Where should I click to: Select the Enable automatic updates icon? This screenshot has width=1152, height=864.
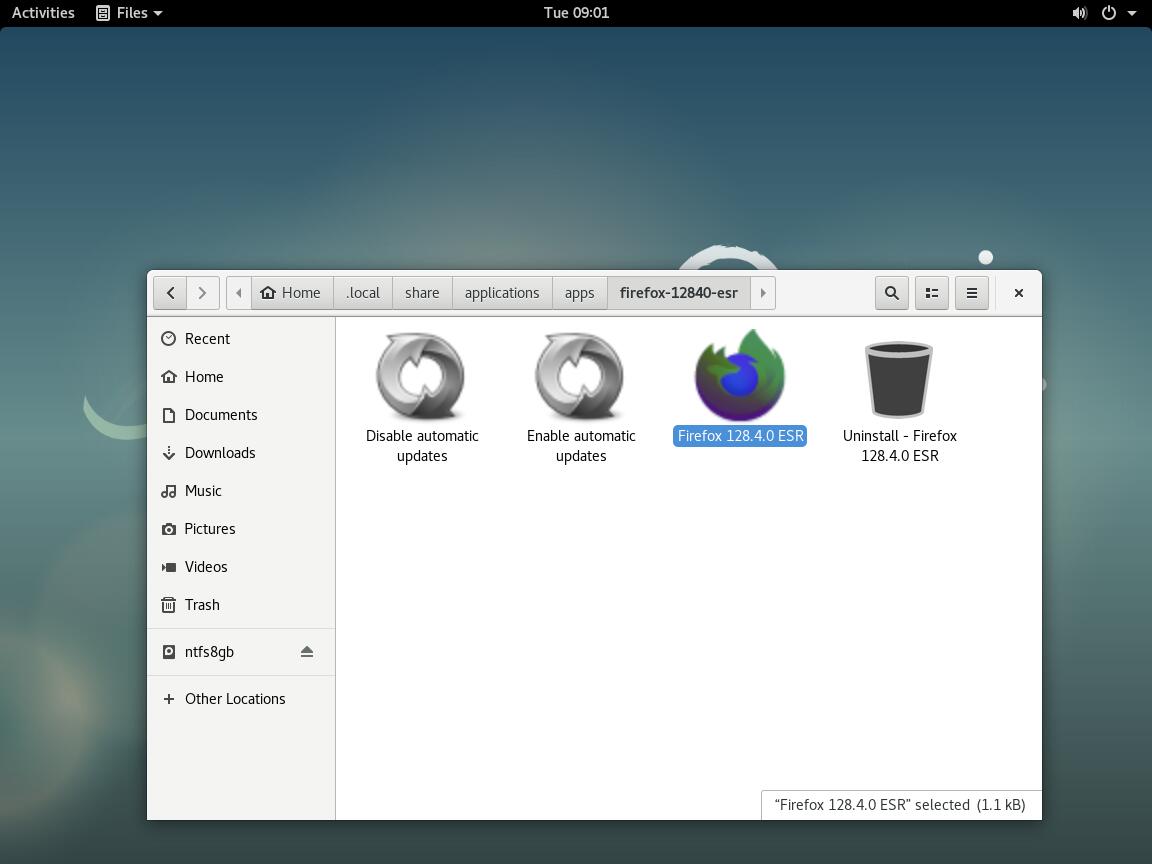(580, 375)
